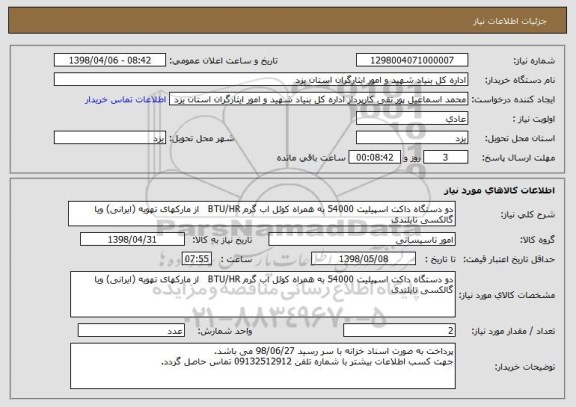
Task: Click the label شرح کلی نیاز
Action: tap(528, 215)
